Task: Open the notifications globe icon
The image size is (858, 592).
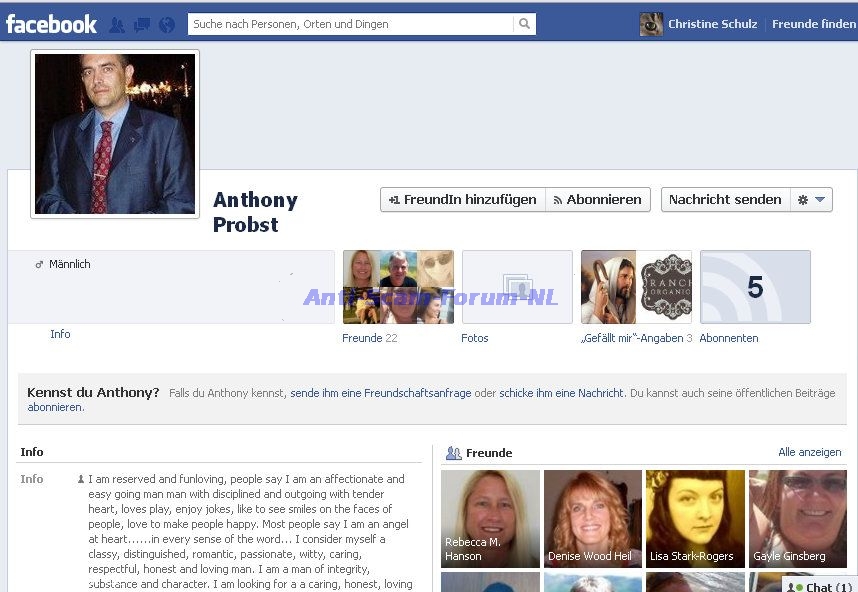Action: (x=167, y=25)
